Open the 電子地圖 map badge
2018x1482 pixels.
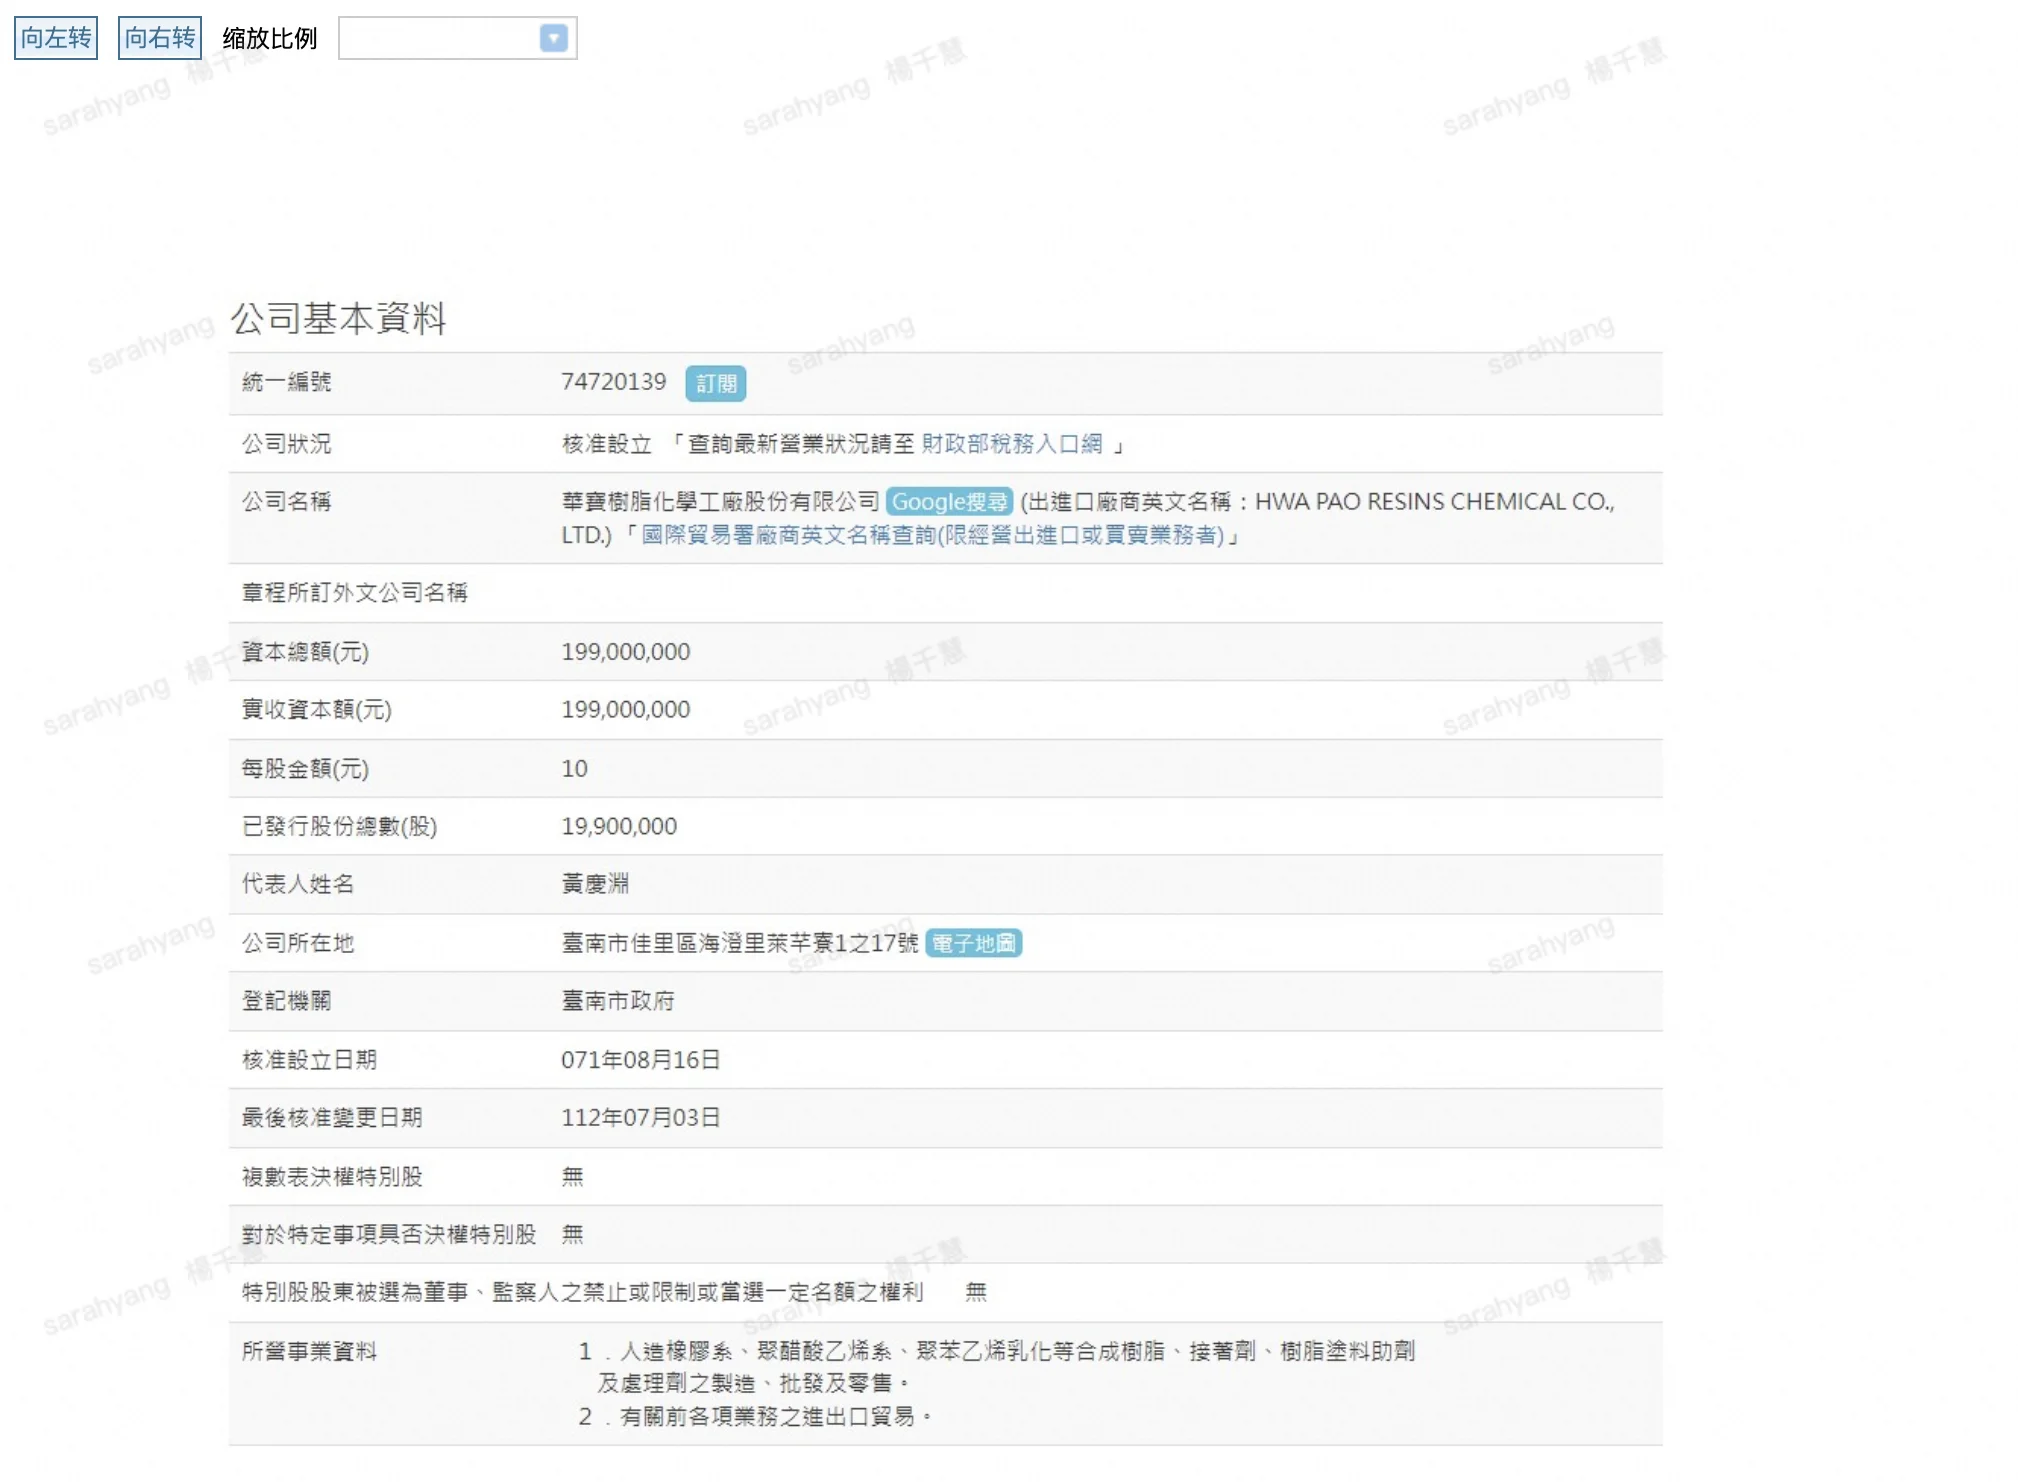click(973, 943)
